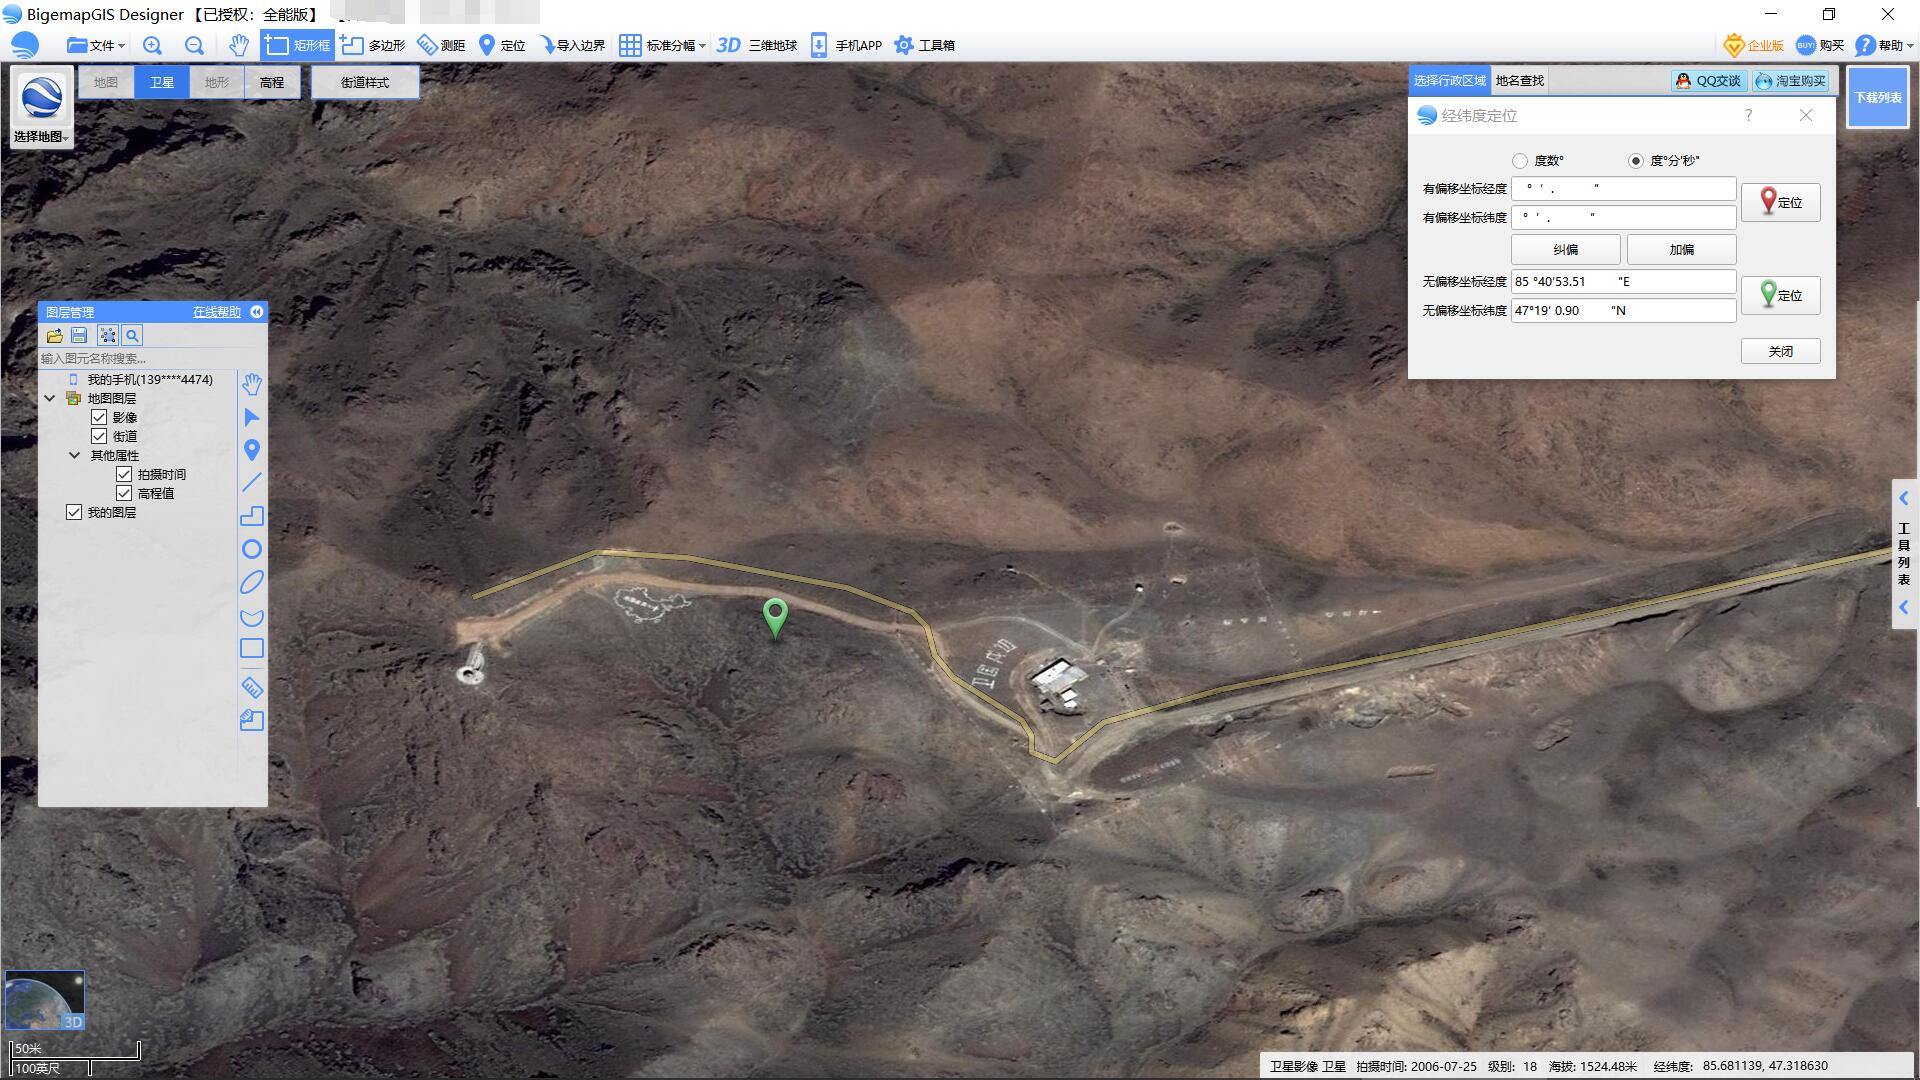Screen dimensions: 1920x1080
Task: Collapse the 地图图层 tree node
Action: pyautogui.click(x=49, y=398)
